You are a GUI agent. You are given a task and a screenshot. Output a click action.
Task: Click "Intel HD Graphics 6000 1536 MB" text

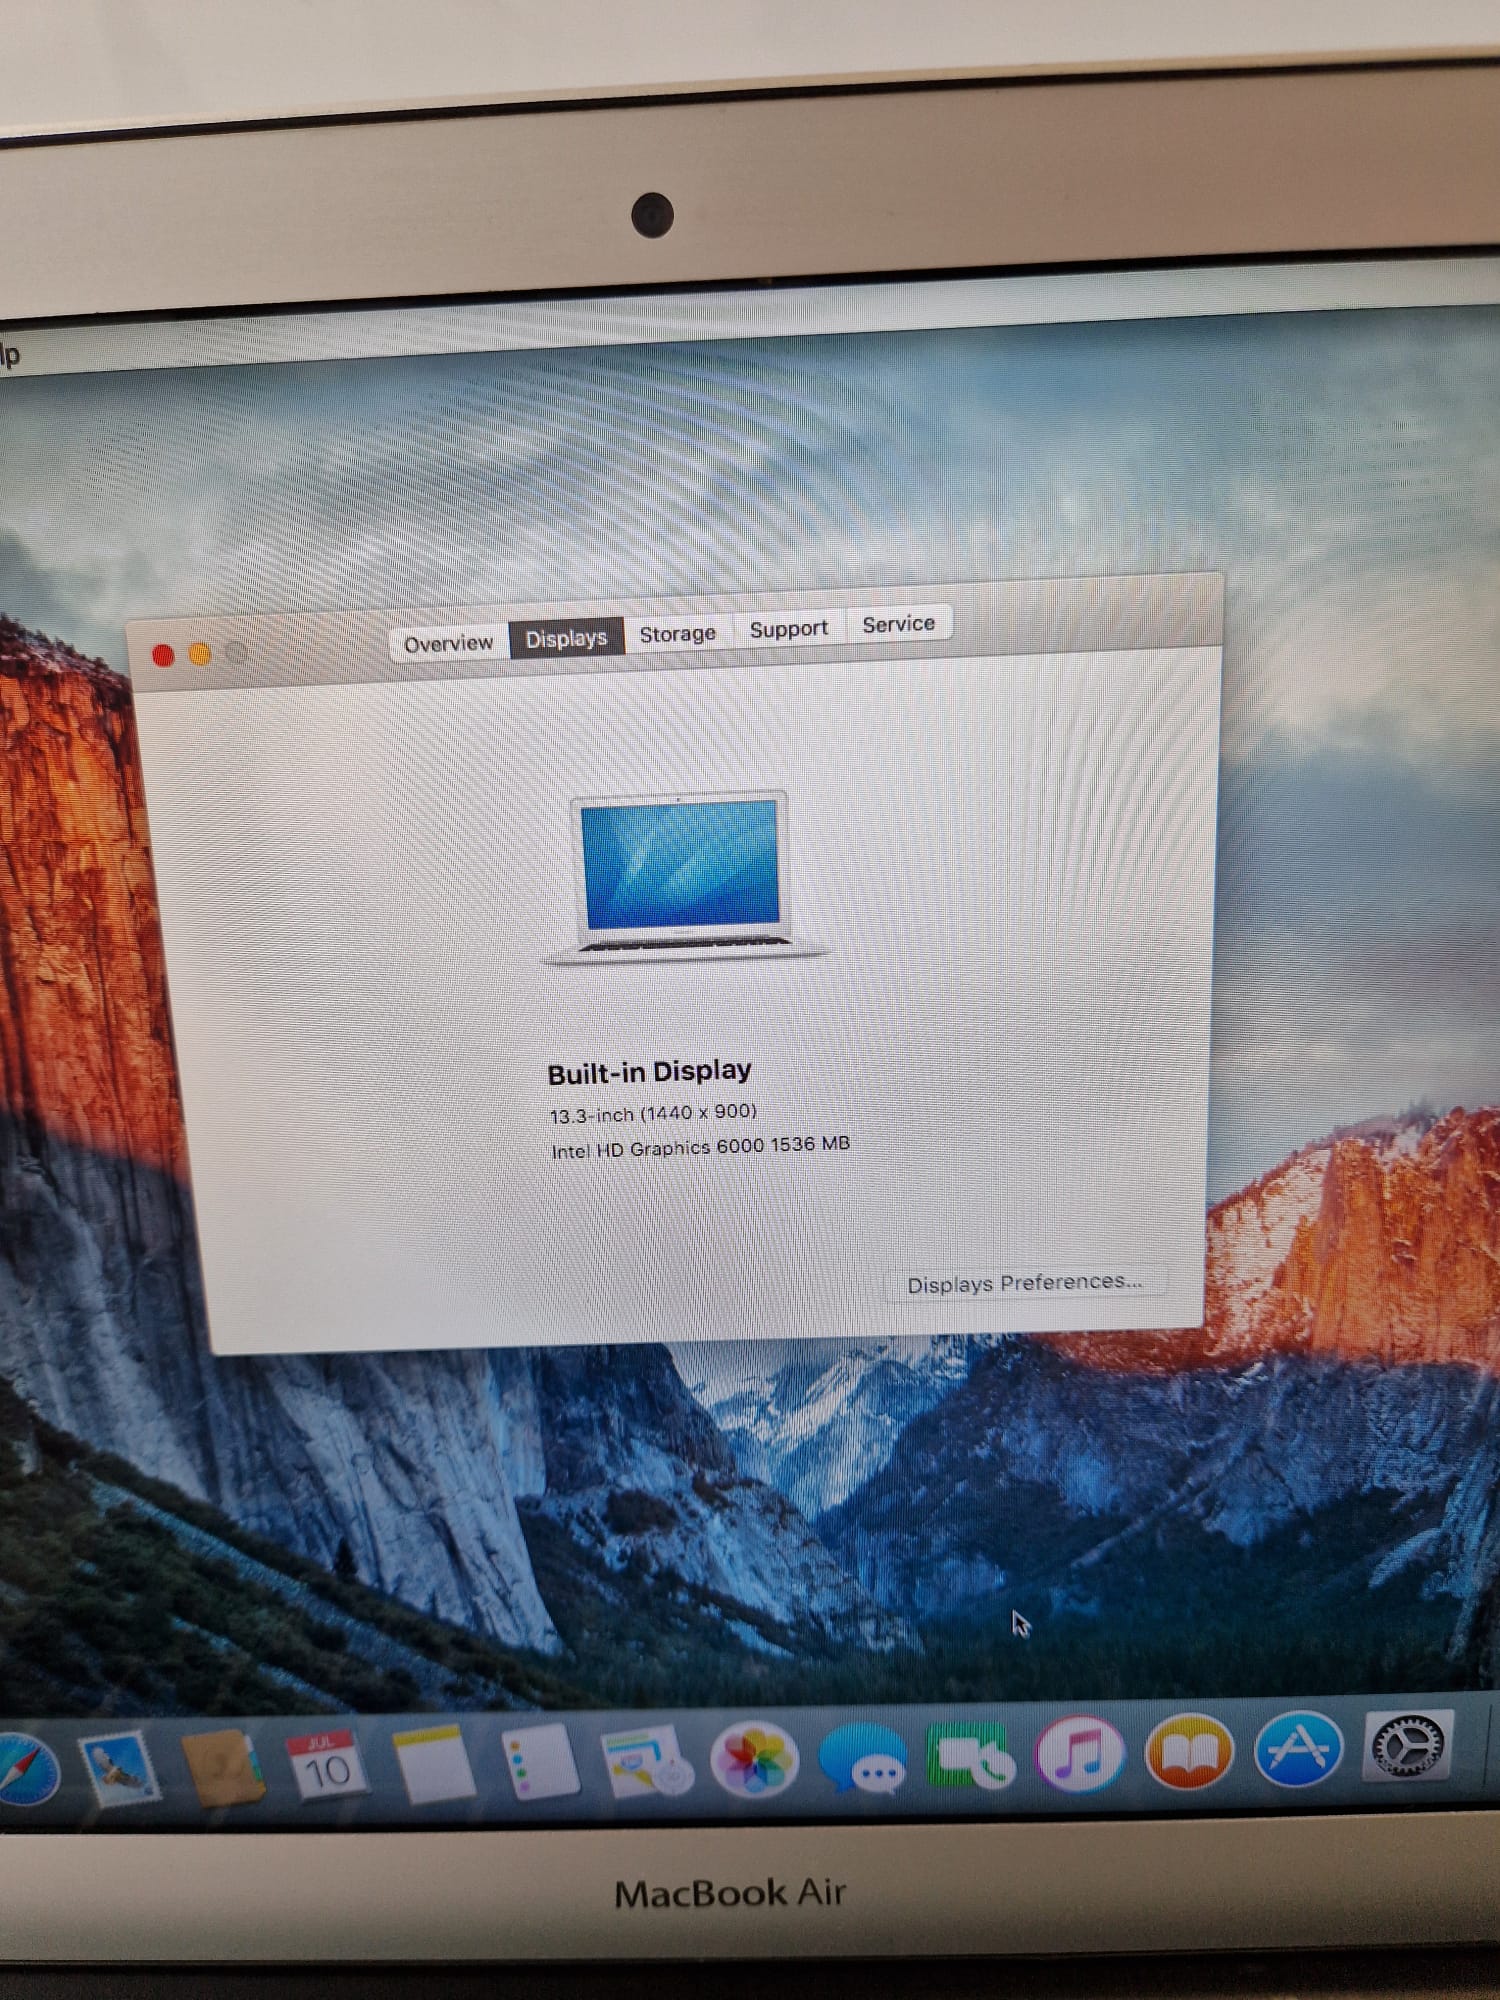[x=701, y=1147]
